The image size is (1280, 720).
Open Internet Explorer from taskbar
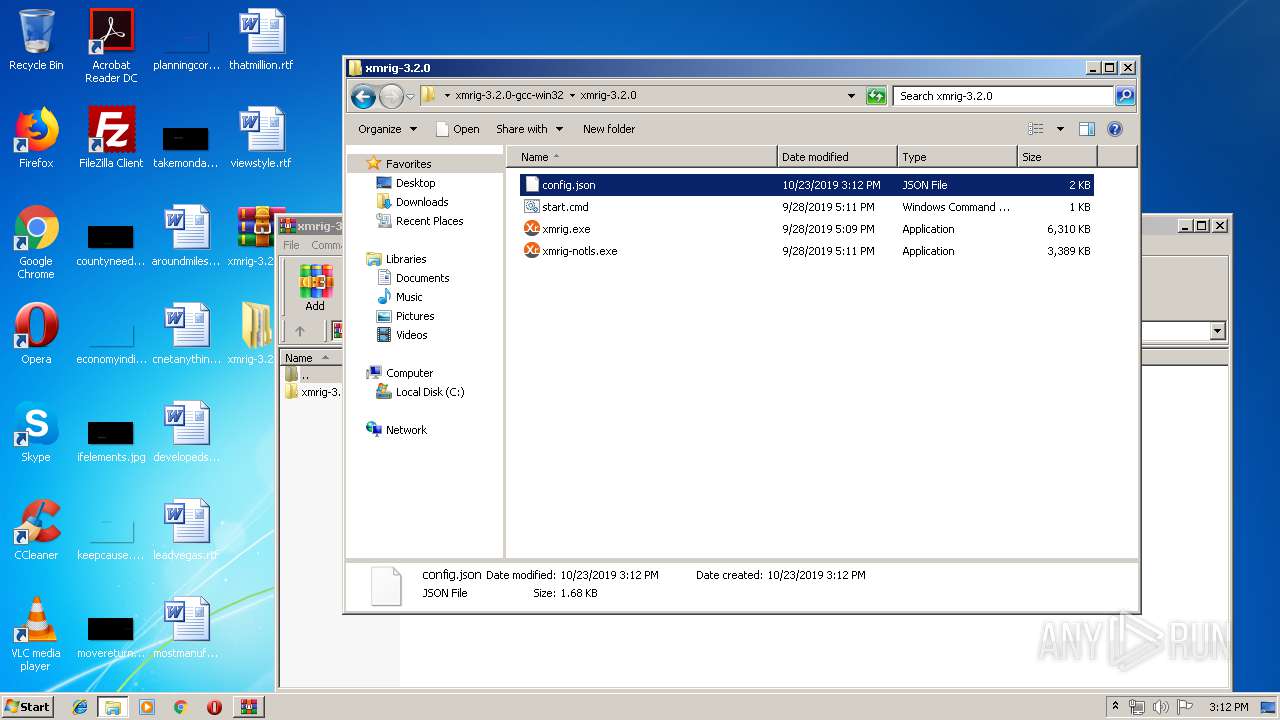(80, 707)
